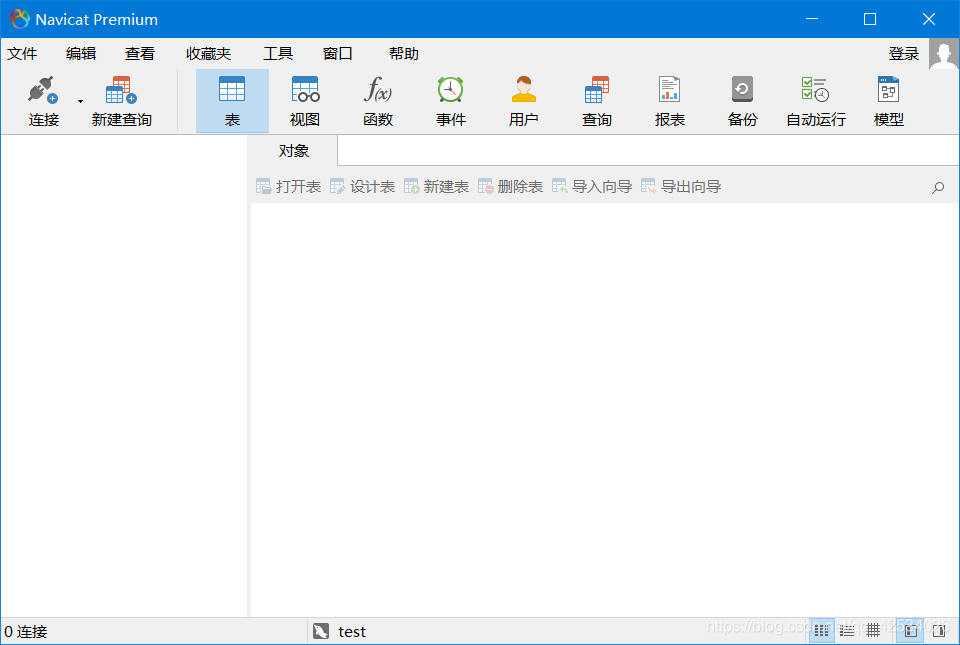Minimize the Navicat Premium window

812,19
